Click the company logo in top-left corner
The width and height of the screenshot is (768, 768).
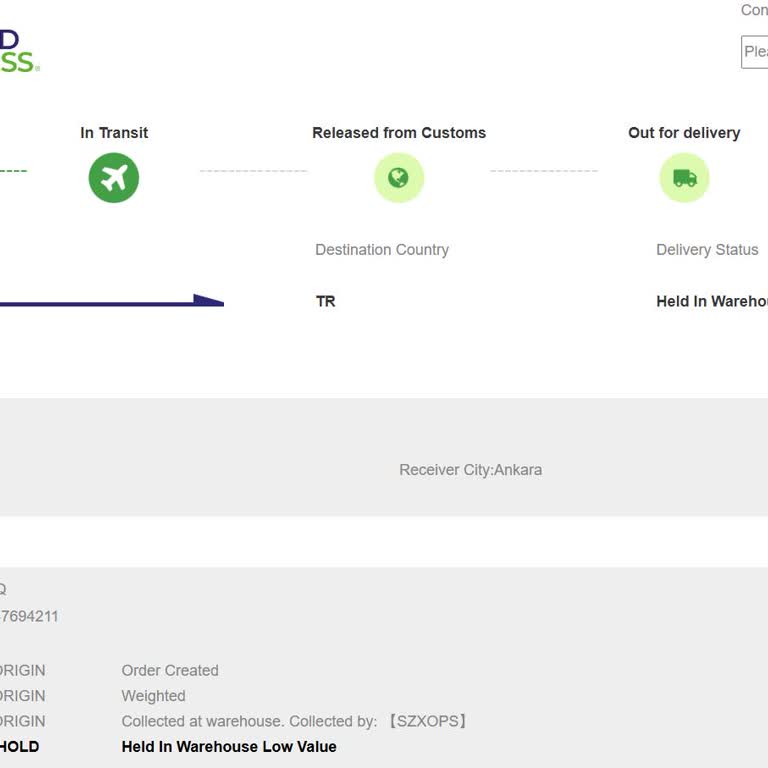click(x=18, y=52)
